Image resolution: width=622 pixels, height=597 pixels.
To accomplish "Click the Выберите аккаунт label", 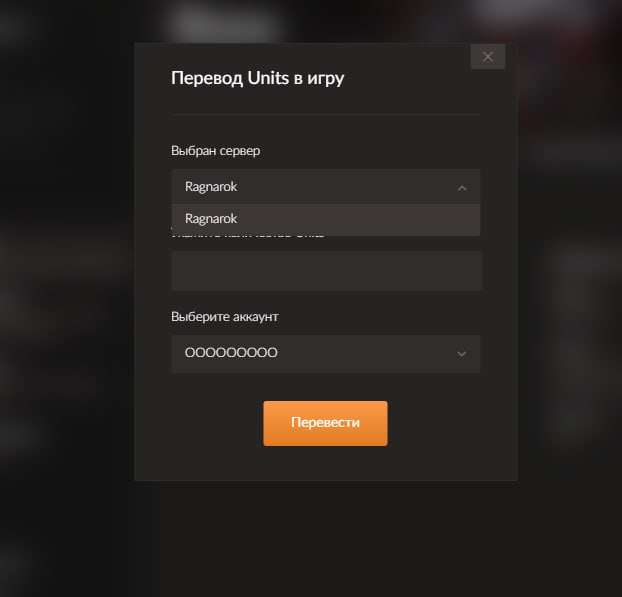I will tap(225, 317).
